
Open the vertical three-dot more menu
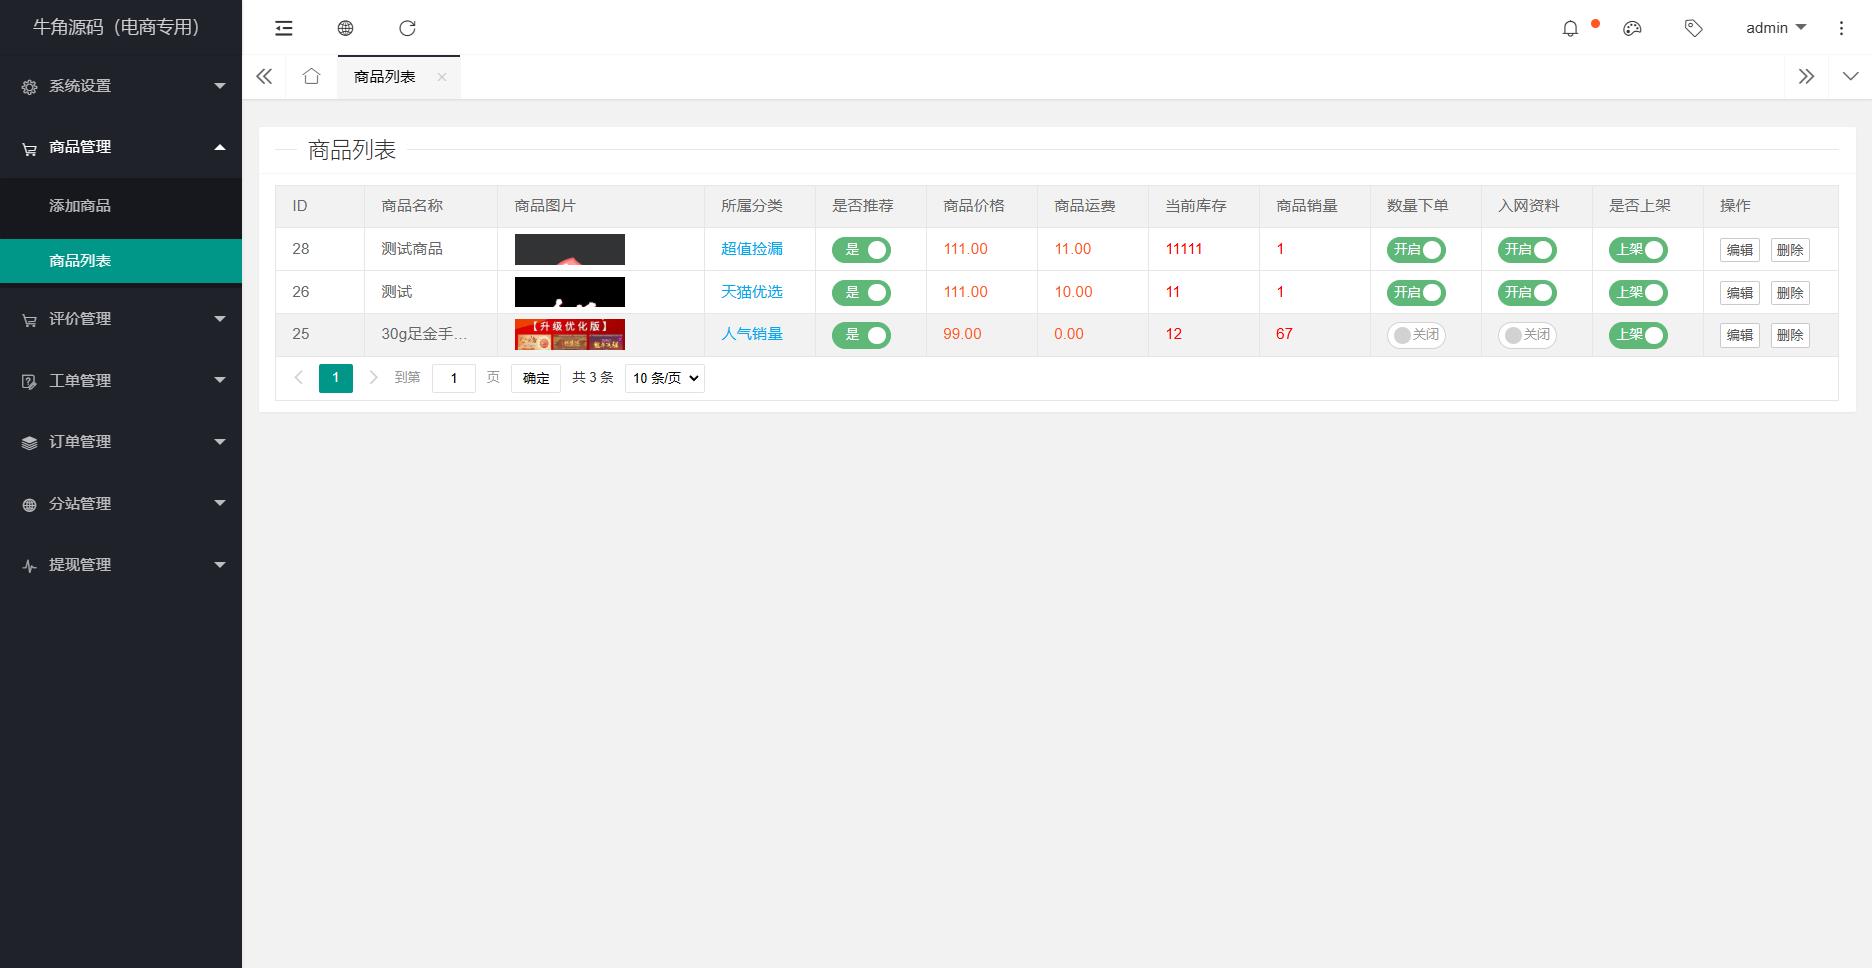click(1841, 28)
